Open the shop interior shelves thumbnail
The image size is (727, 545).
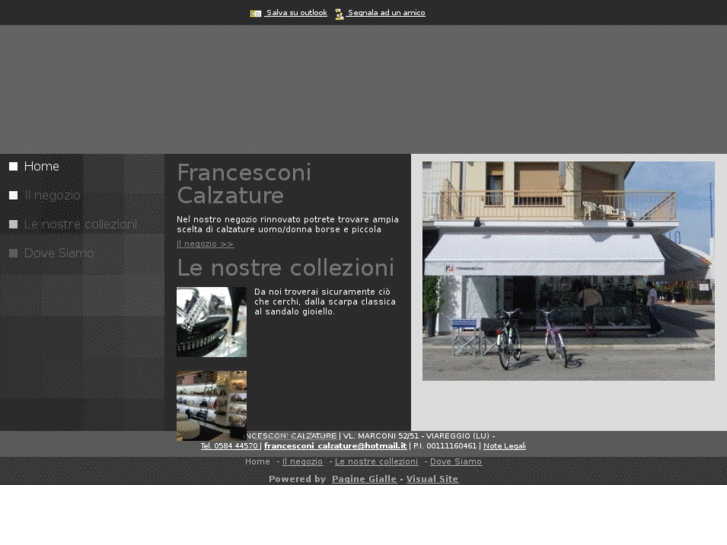click(211, 406)
